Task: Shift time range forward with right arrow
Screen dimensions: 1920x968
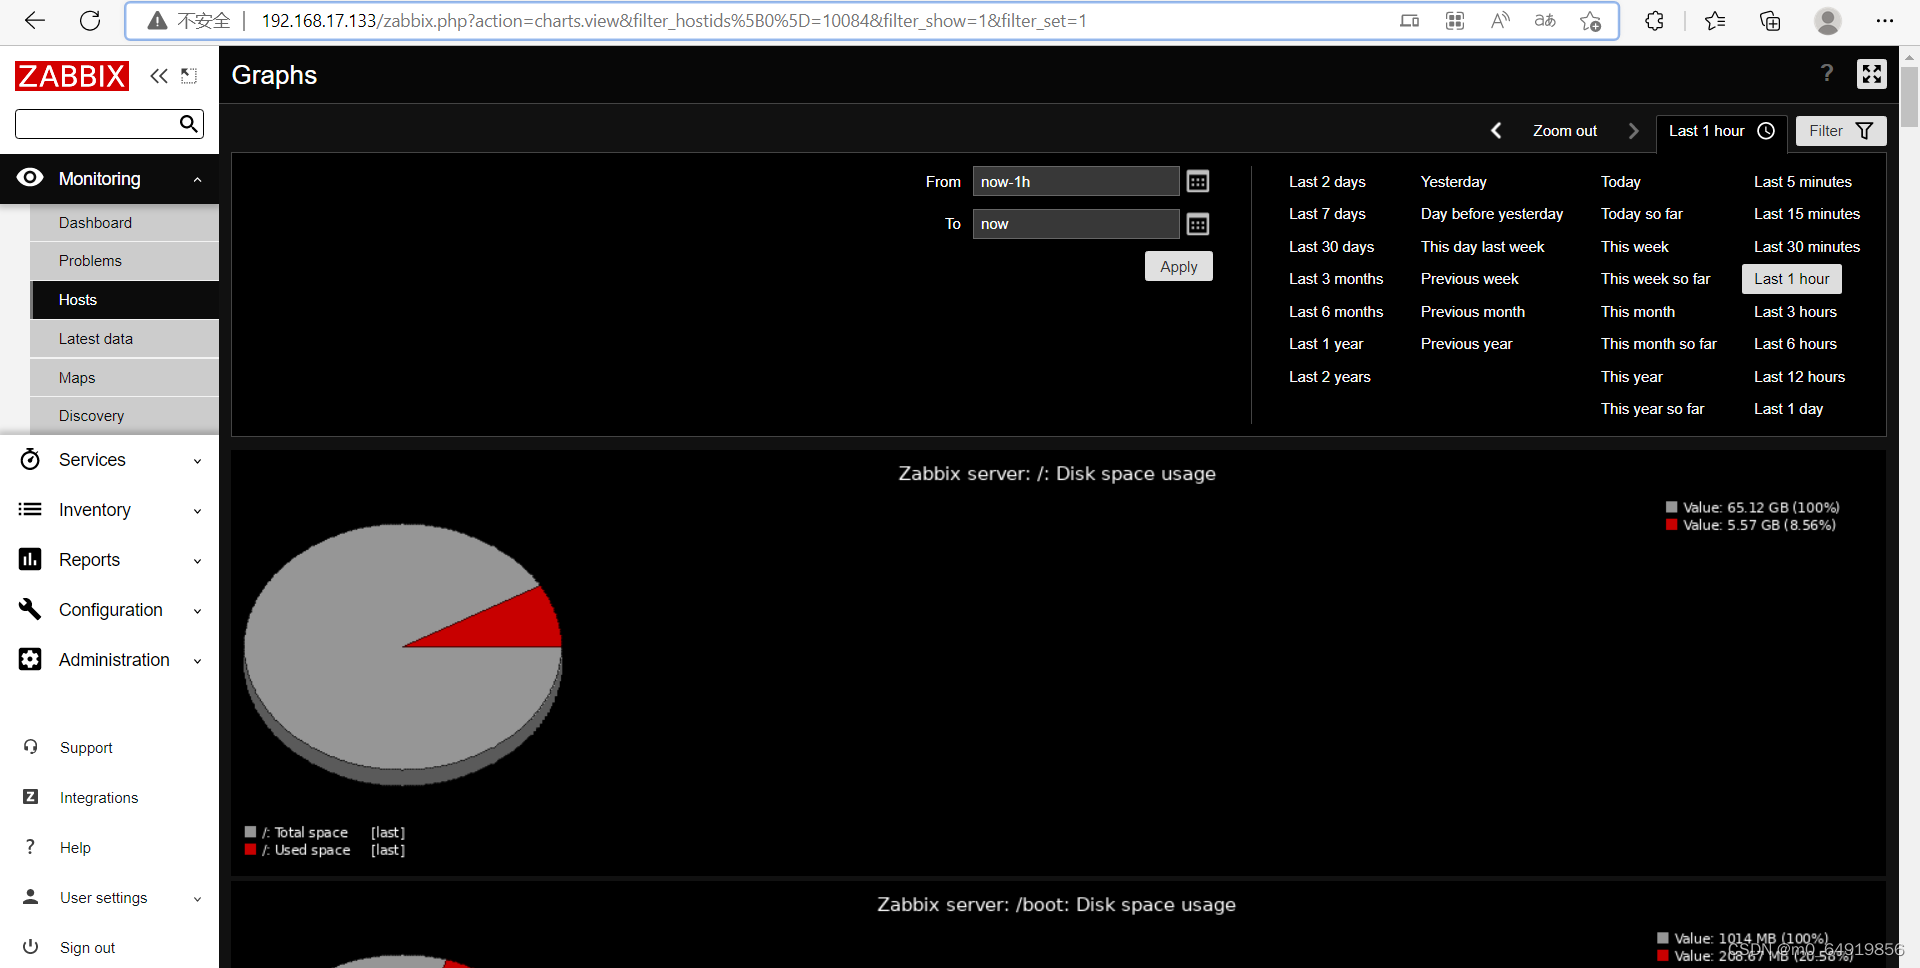Action: click(x=1633, y=131)
